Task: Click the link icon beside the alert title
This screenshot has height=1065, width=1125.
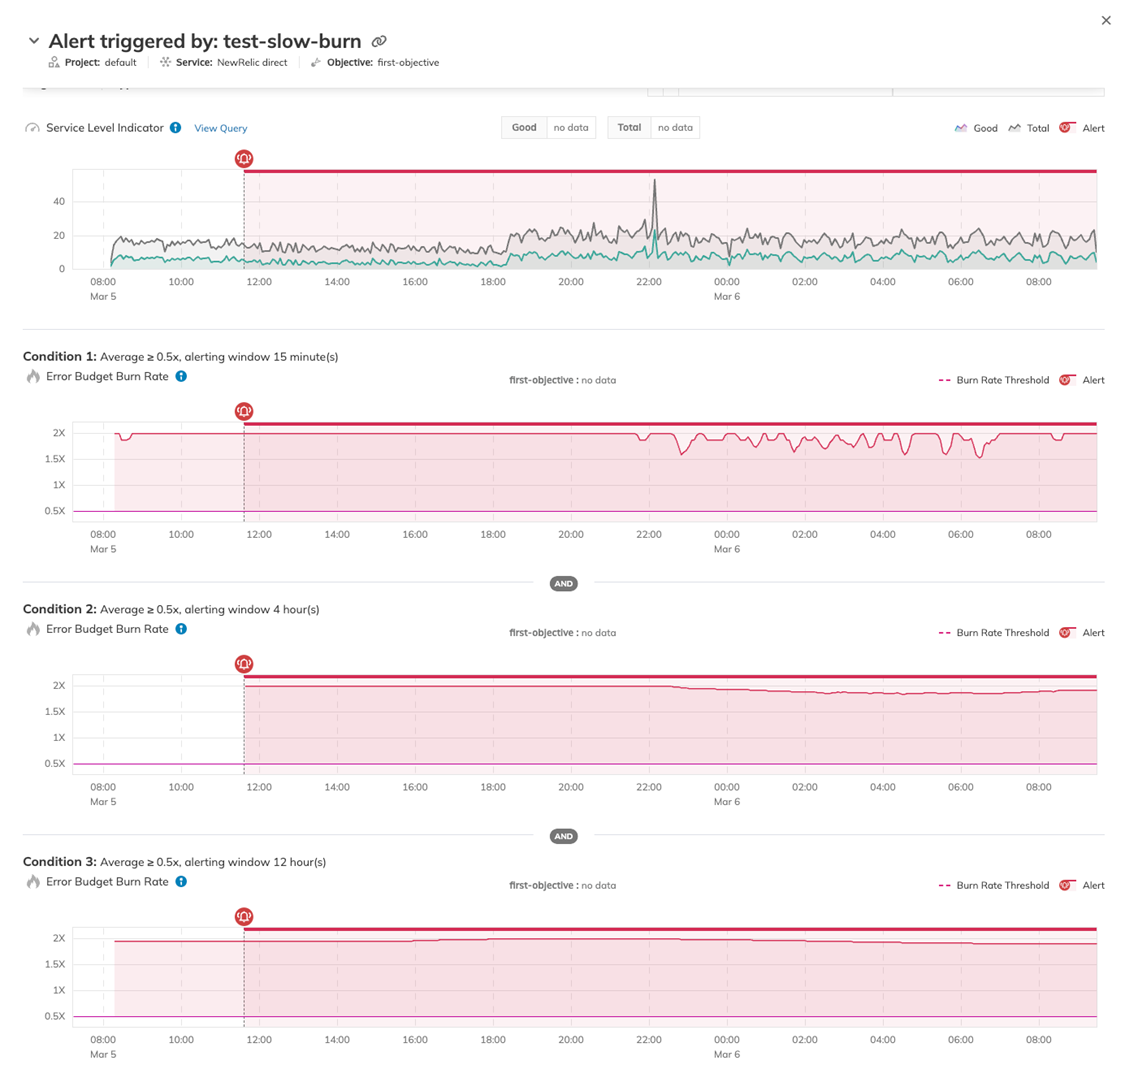Action: pyautogui.click(x=379, y=41)
